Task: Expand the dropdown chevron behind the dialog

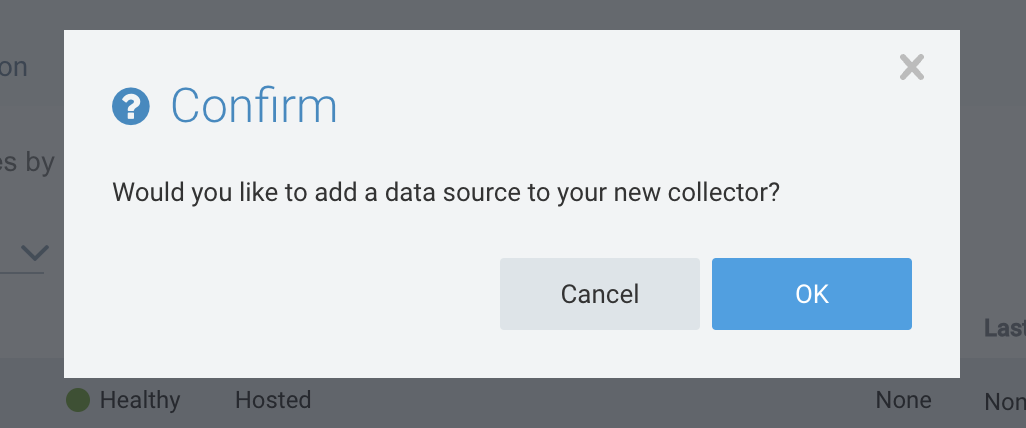Action: coord(35,251)
